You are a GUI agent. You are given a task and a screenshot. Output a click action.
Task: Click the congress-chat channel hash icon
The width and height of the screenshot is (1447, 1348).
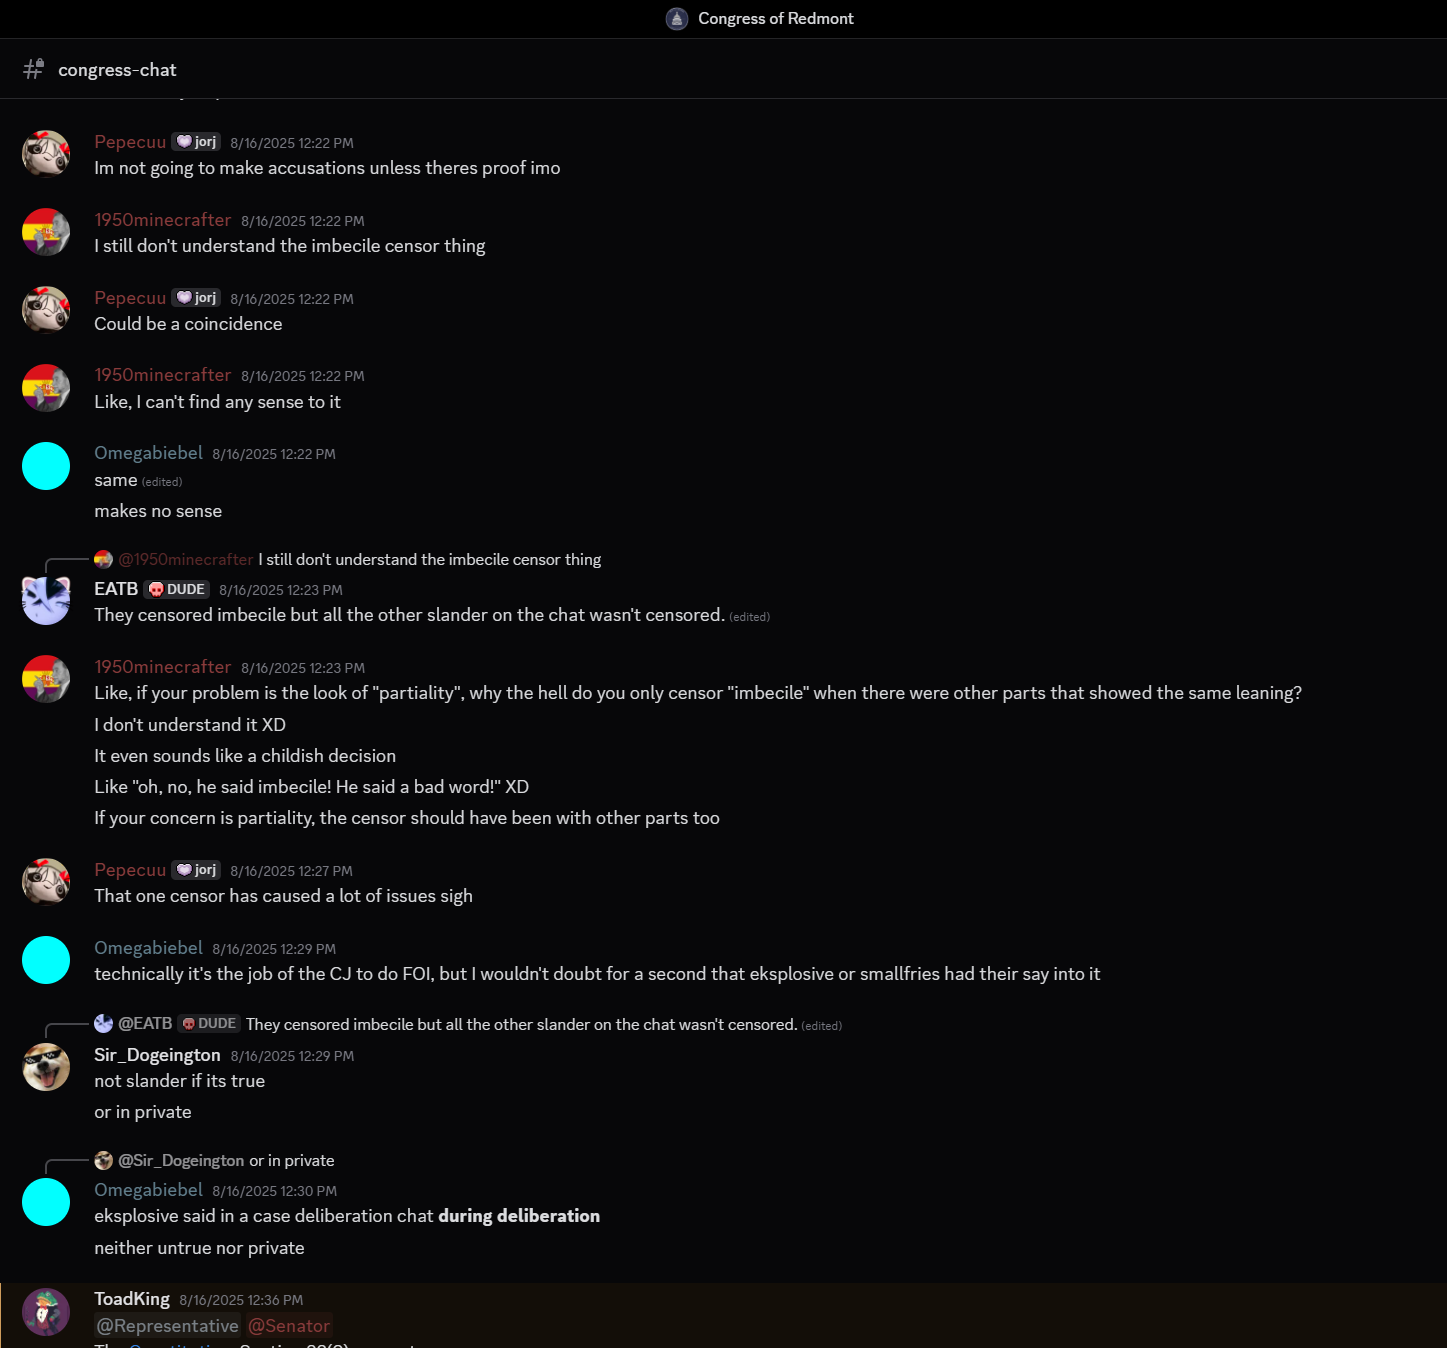(33, 69)
